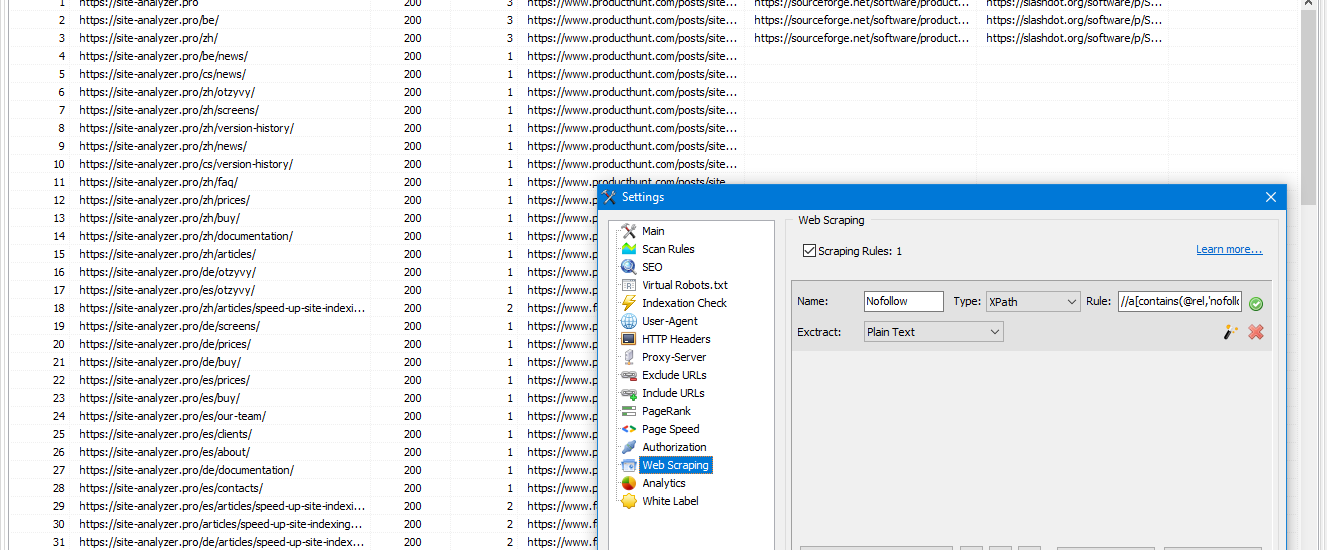Open Analytics settings section
1327x550 pixels.
tap(664, 483)
